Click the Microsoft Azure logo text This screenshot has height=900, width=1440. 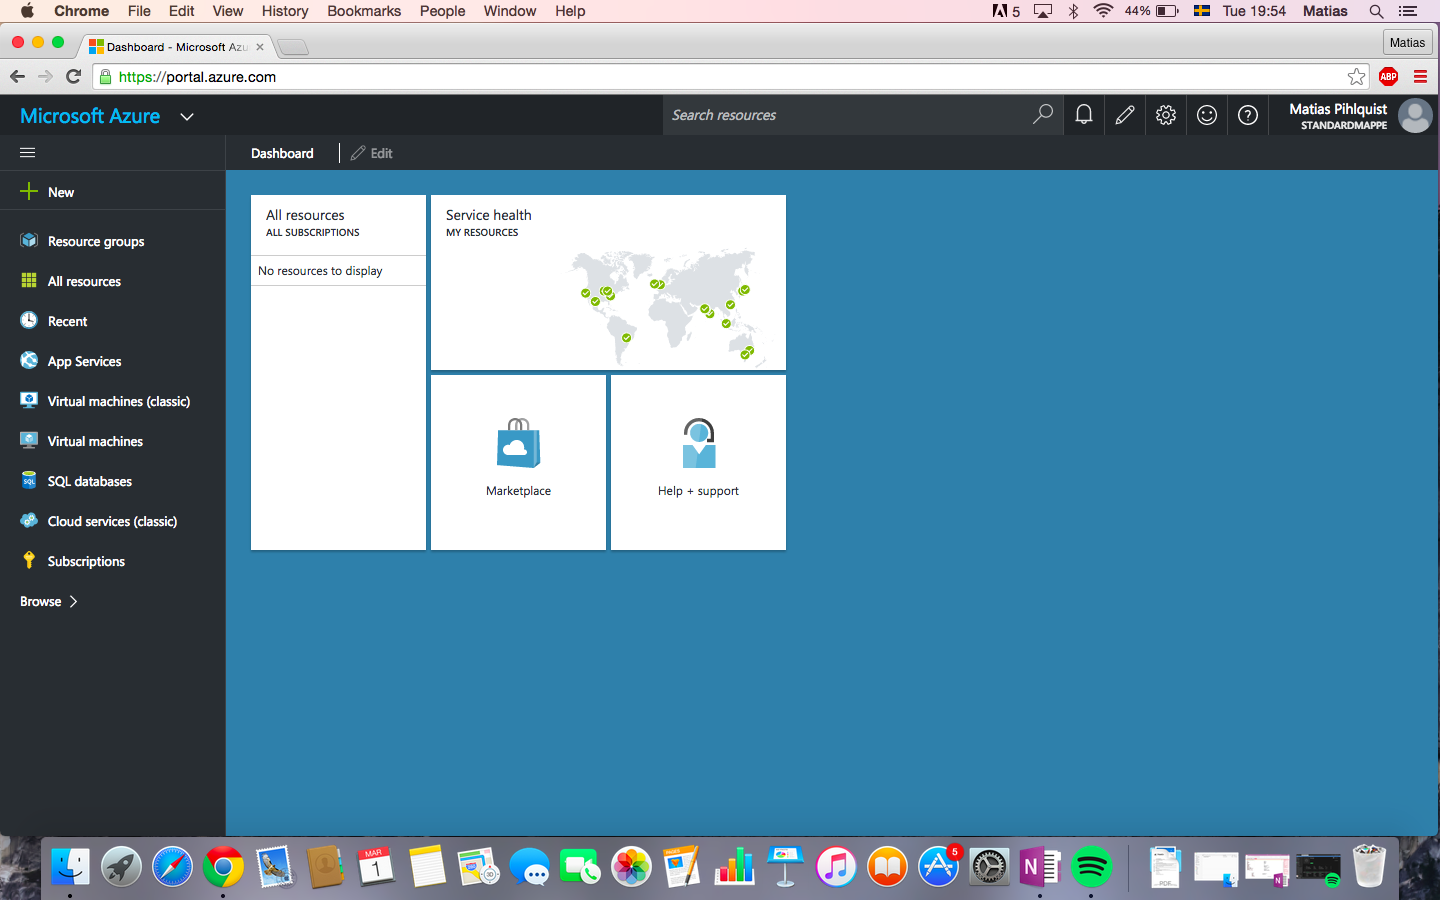(x=90, y=116)
